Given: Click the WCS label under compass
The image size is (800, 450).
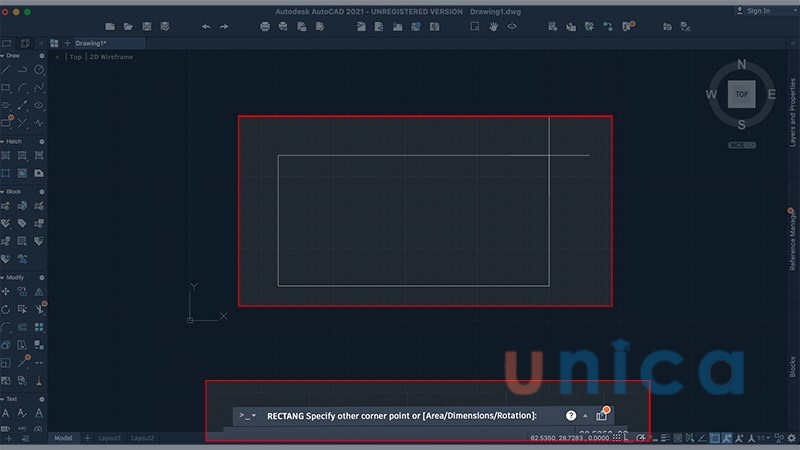Looking at the screenshot, I should pyautogui.click(x=742, y=145).
